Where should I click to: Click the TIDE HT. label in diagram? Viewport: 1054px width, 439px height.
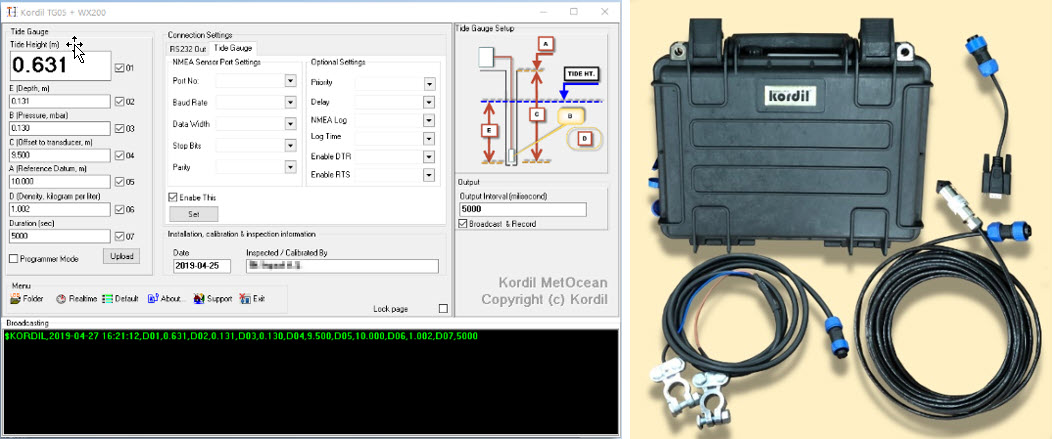pyautogui.click(x=581, y=73)
